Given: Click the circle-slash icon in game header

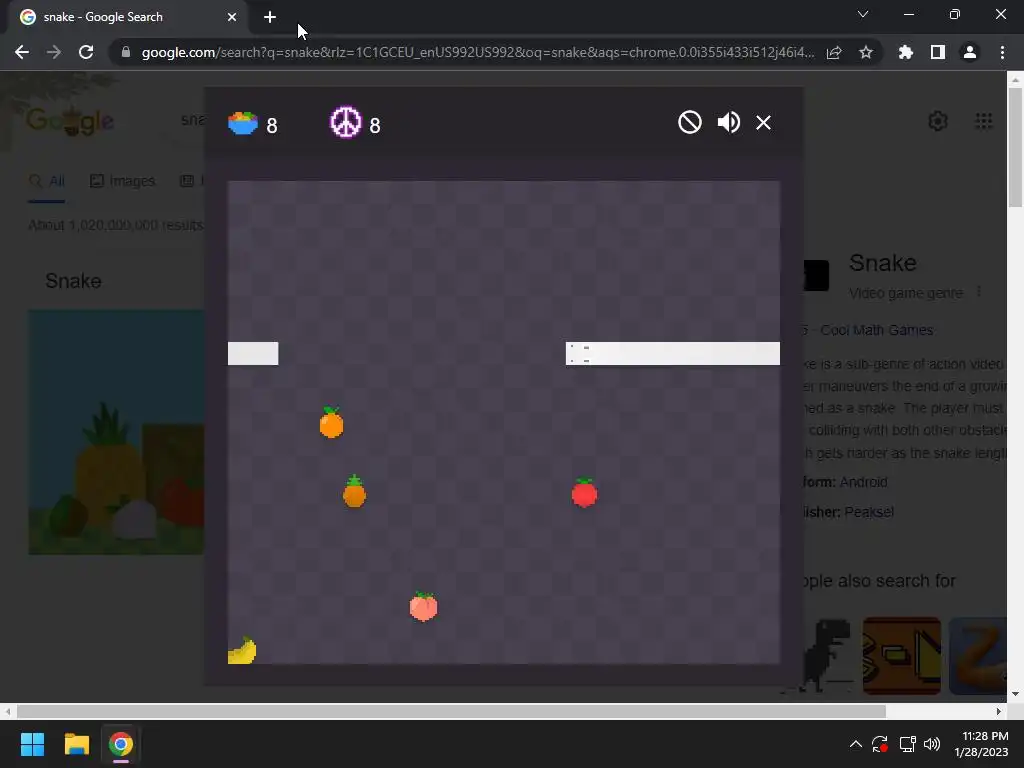Looking at the screenshot, I should pos(690,122).
